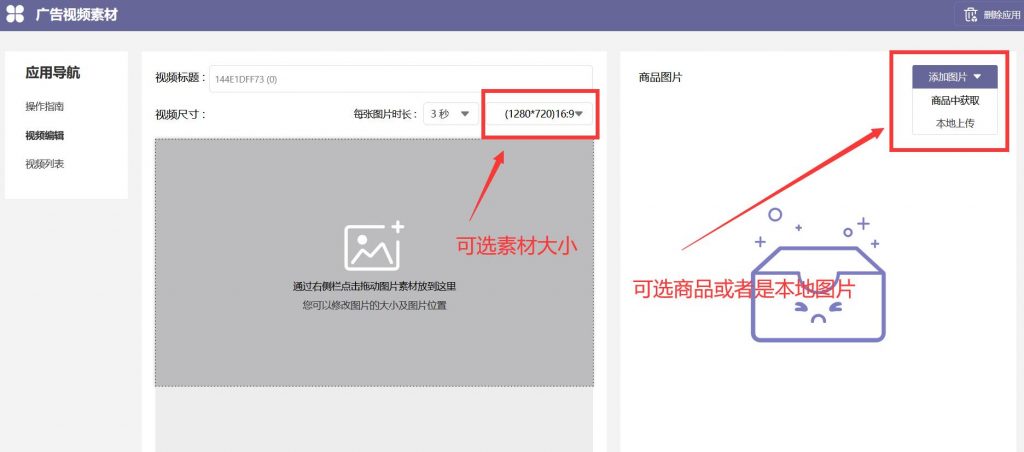1024x452 pixels.
Task: Click the 商品图片 panel heading
Action: pyautogui.click(x=660, y=77)
